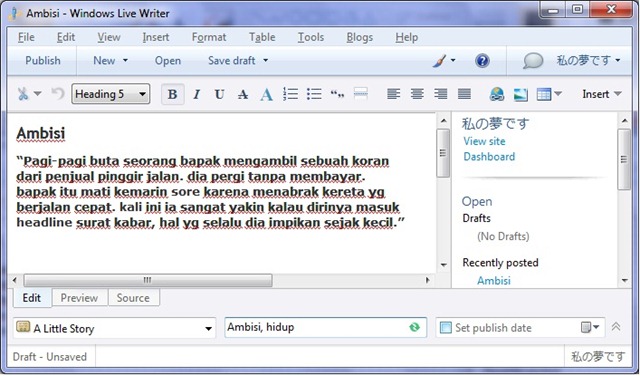Expand the New dropdown arrow
The width and height of the screenshot is (640, 376).
(x=125, y=60)
